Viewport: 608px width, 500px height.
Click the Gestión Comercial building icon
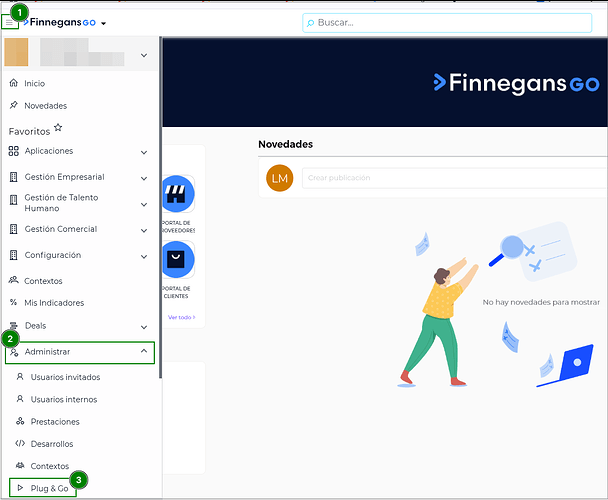pyautogui.click(x=14, y=229)
